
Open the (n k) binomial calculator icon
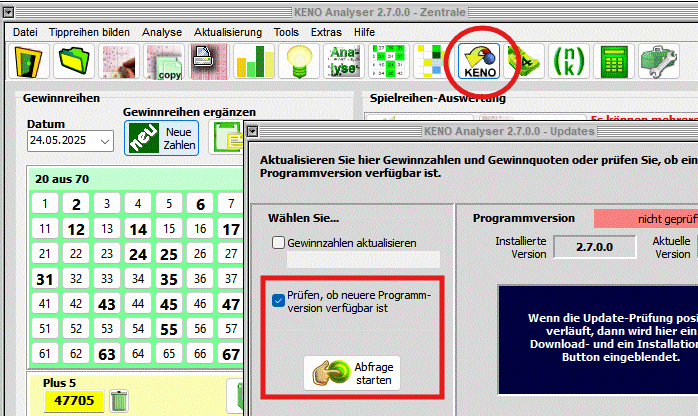click(x=569, y=61)
